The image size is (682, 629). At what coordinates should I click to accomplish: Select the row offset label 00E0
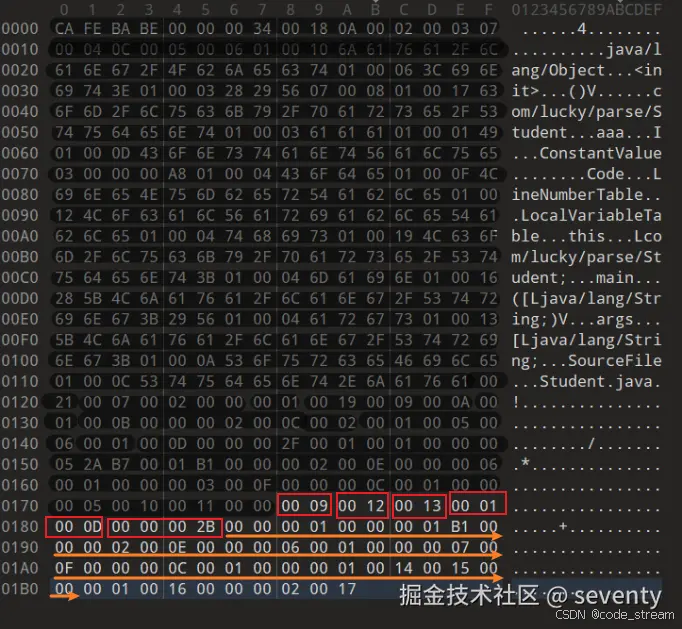tap(20, 319)
